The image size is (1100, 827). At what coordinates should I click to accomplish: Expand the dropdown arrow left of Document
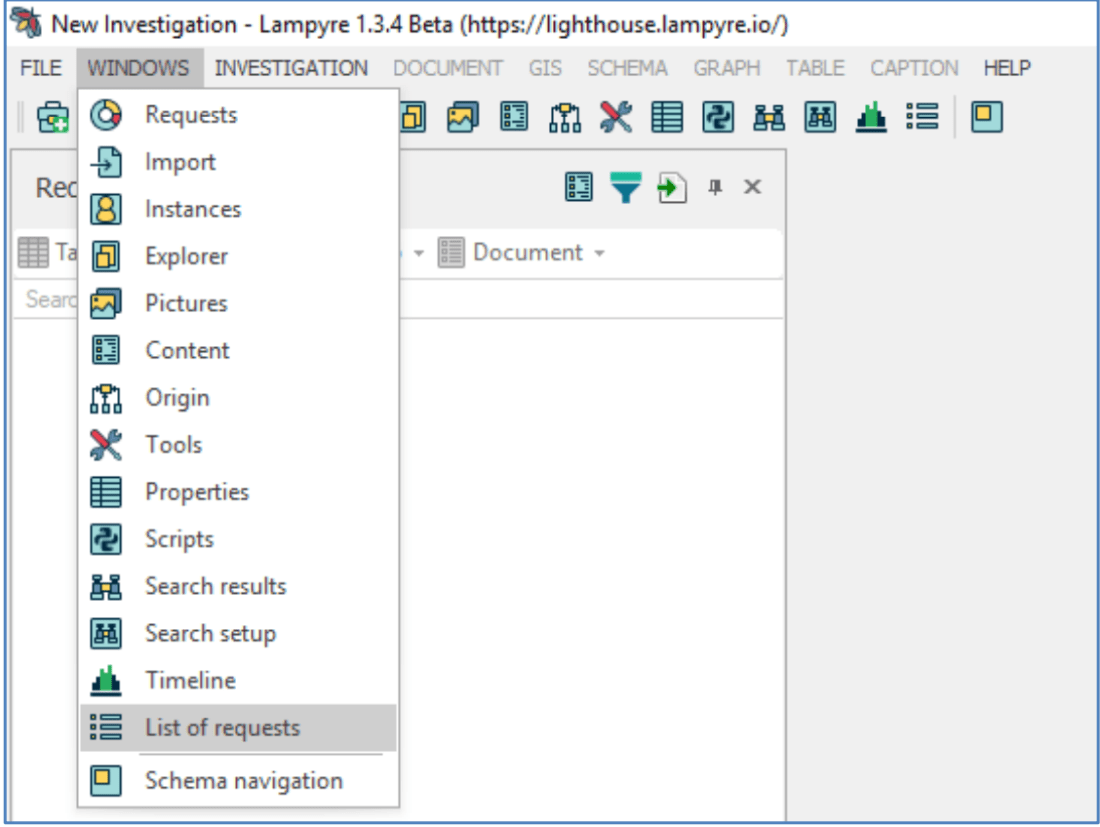pos(419,253)
